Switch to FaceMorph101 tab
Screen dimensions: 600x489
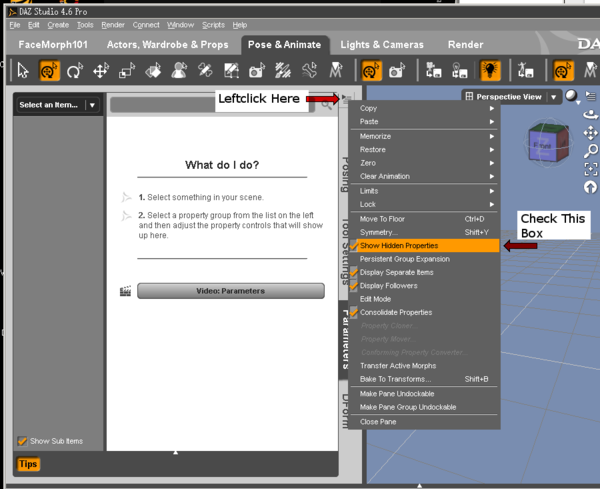[53, 45]
